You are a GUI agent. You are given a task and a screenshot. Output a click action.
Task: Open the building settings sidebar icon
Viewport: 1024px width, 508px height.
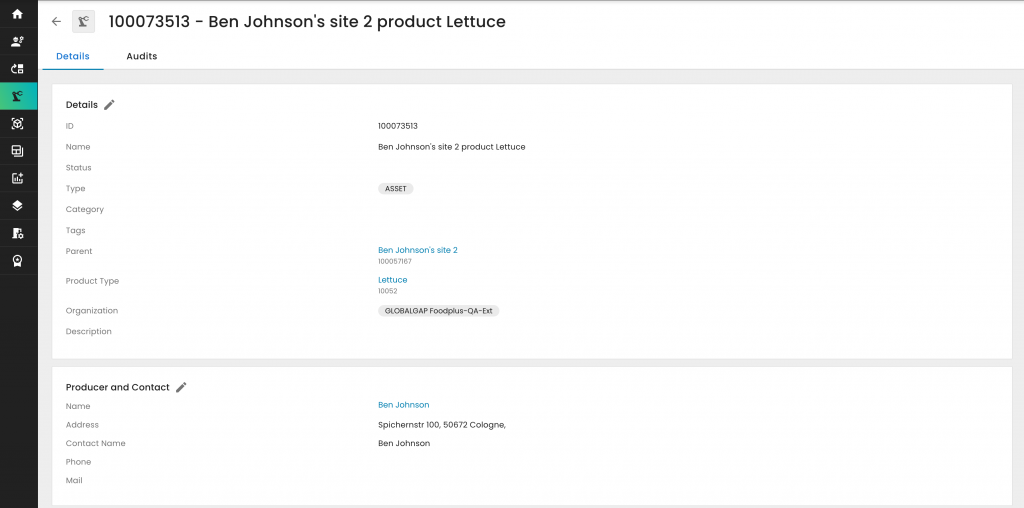[17, 233]
